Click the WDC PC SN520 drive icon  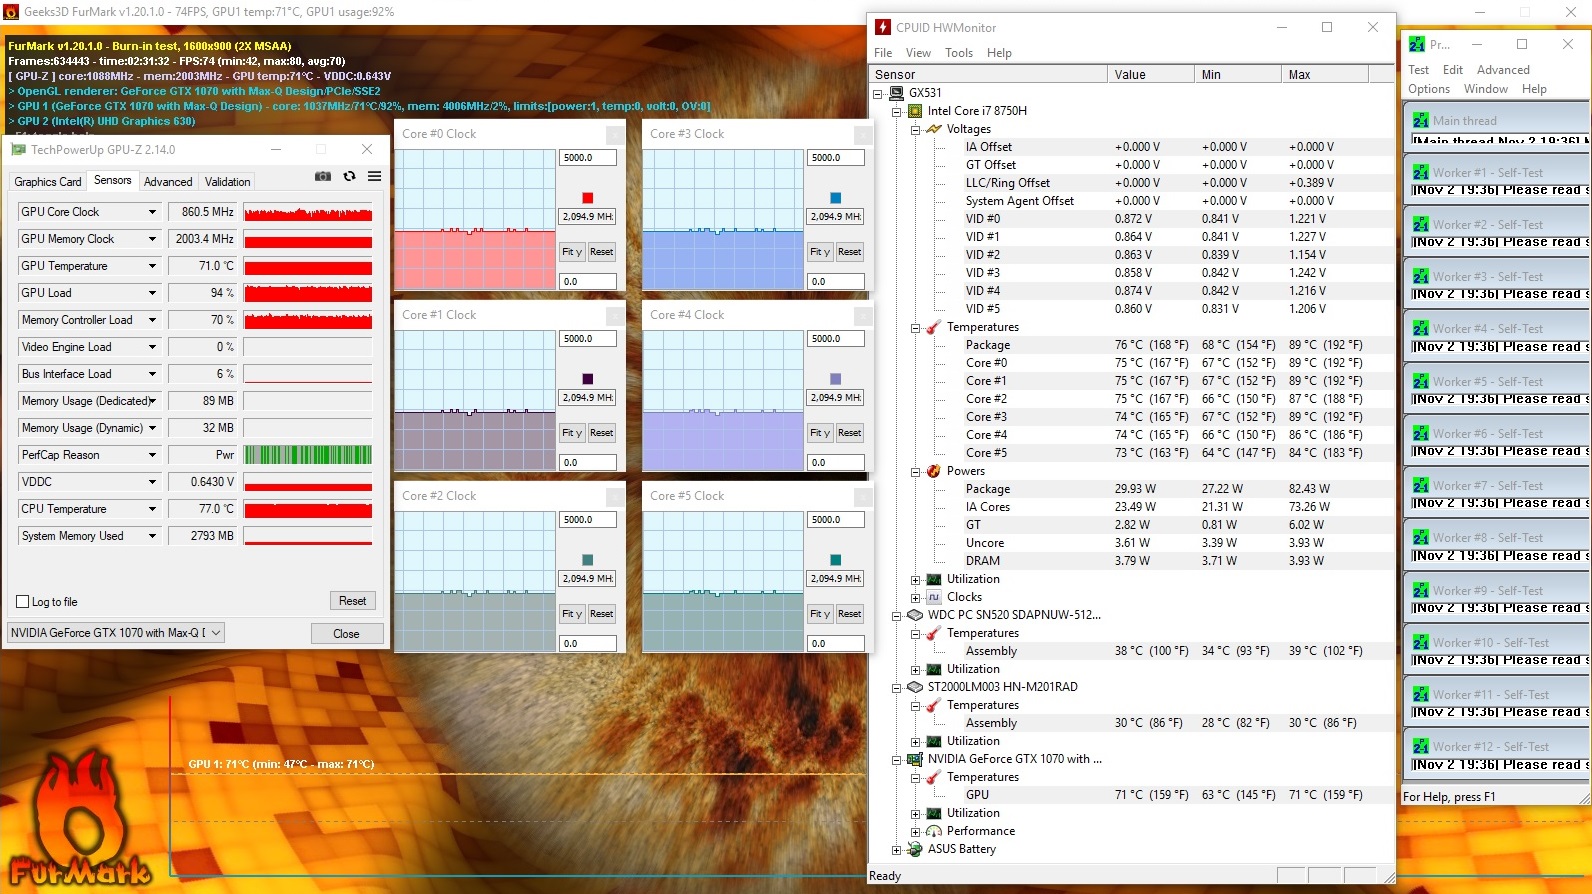coord(915,615)
